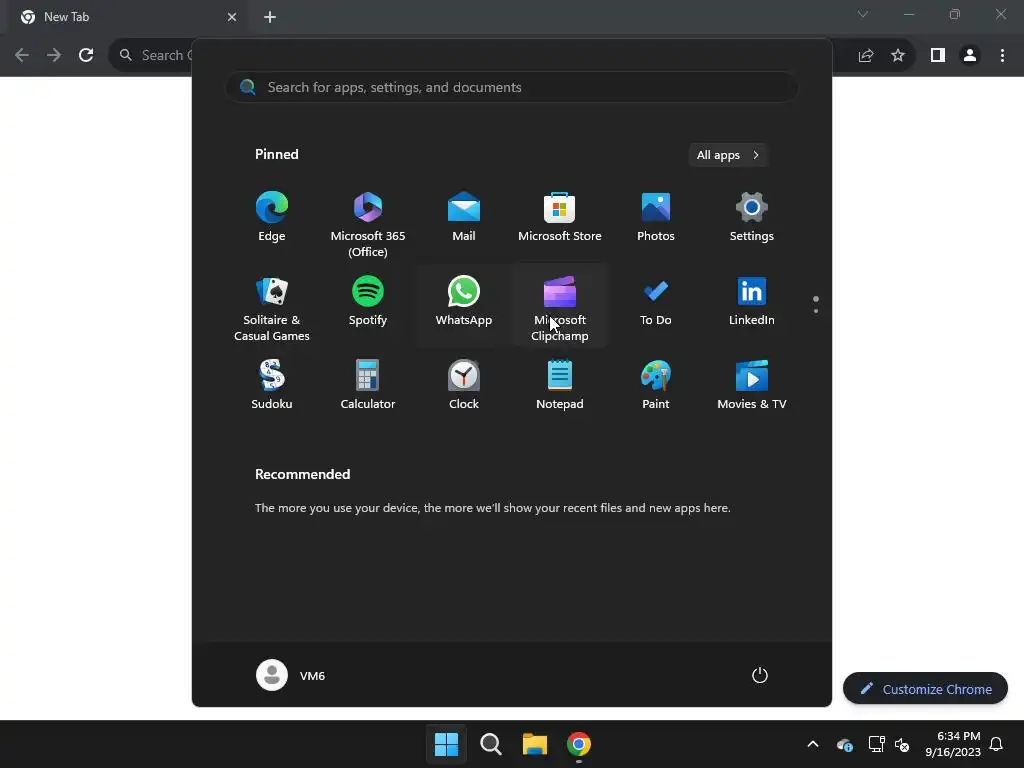Launch WhatsApp
1024x768 pixels.
coord(464,302)
